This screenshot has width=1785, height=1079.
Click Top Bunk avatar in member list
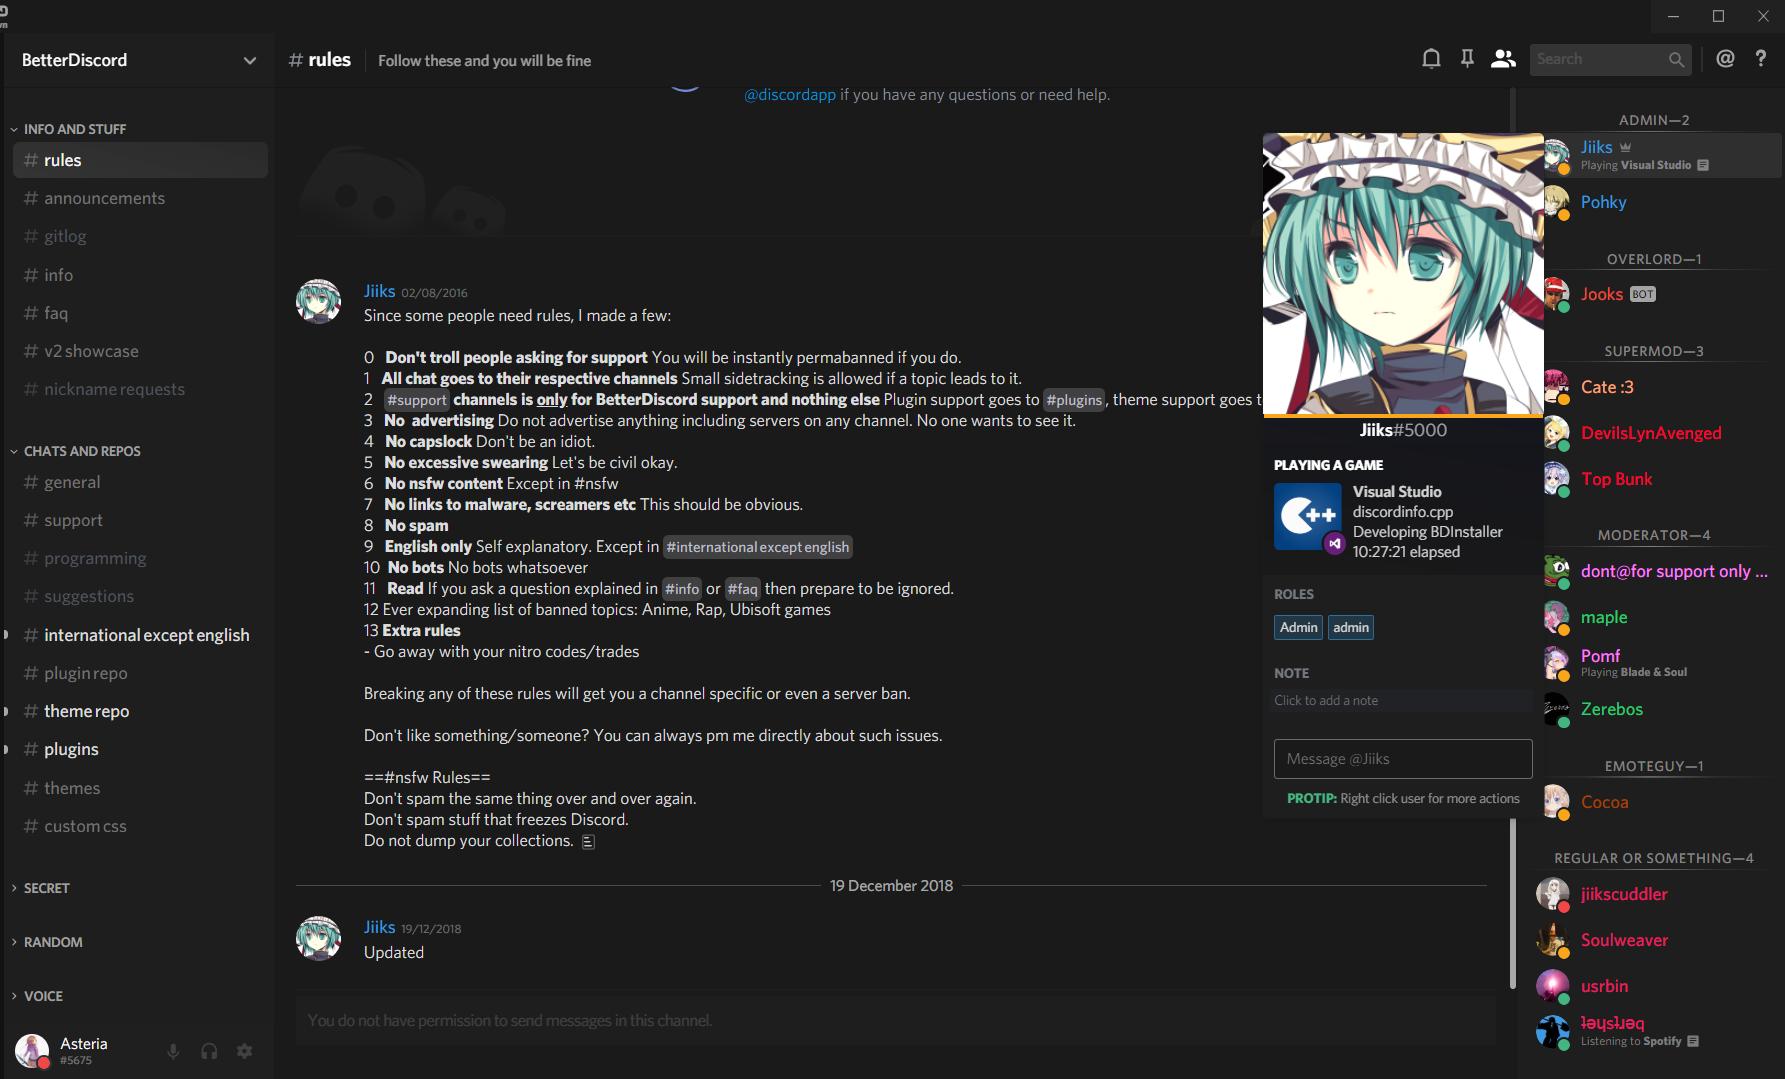coord(1556,479)
